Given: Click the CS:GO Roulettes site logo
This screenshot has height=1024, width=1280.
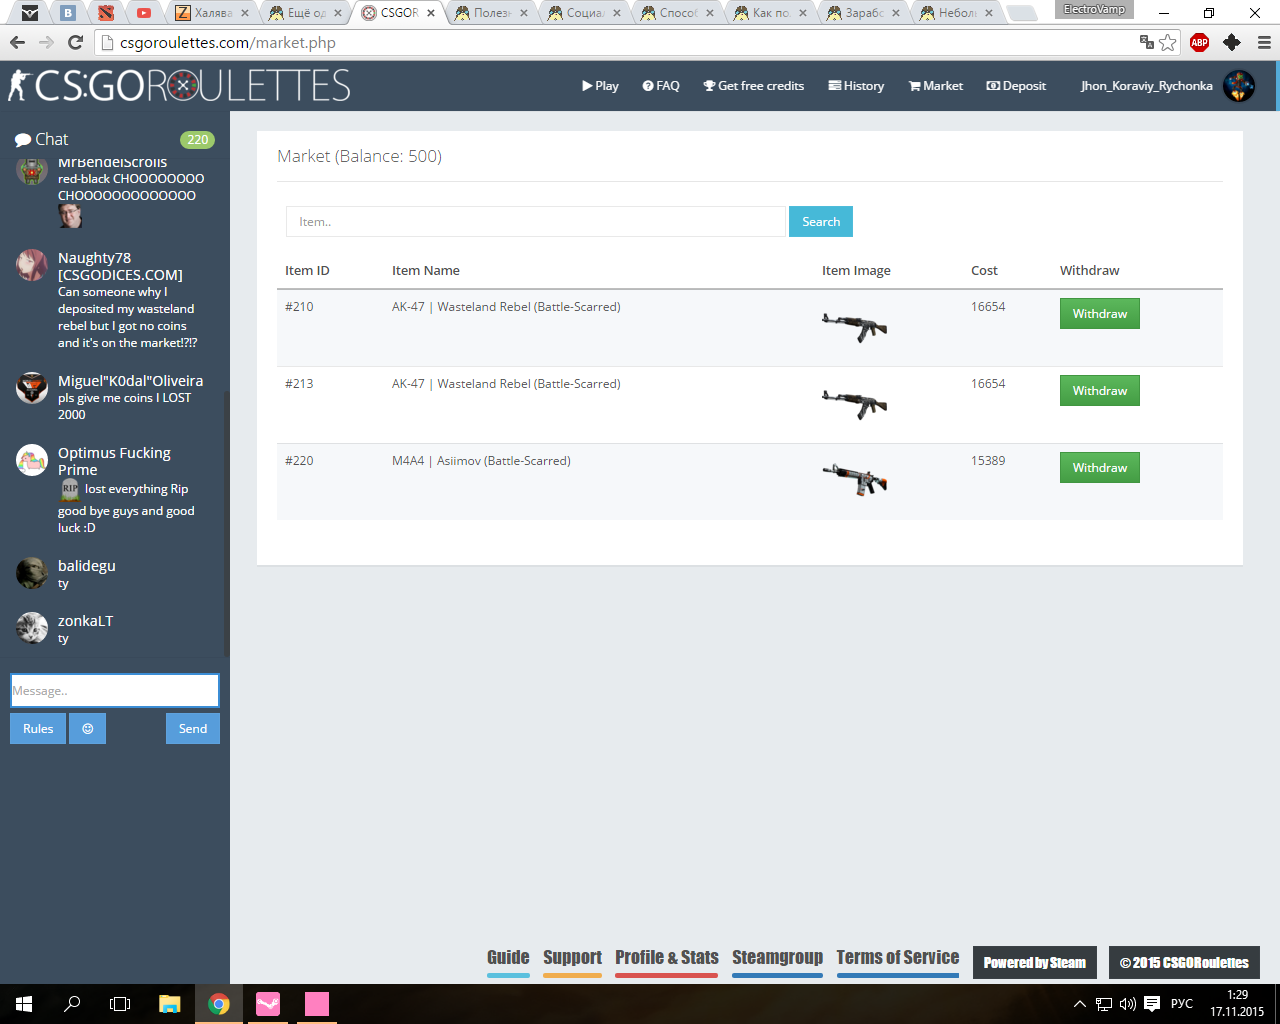Looking at the screenshot, I should tap(179, 86).
